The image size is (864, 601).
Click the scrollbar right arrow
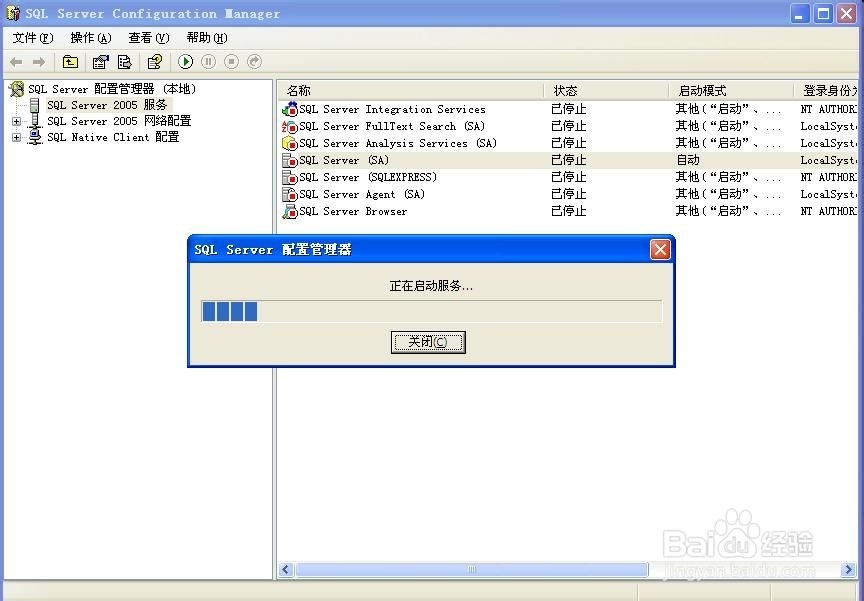click(847, 570)
